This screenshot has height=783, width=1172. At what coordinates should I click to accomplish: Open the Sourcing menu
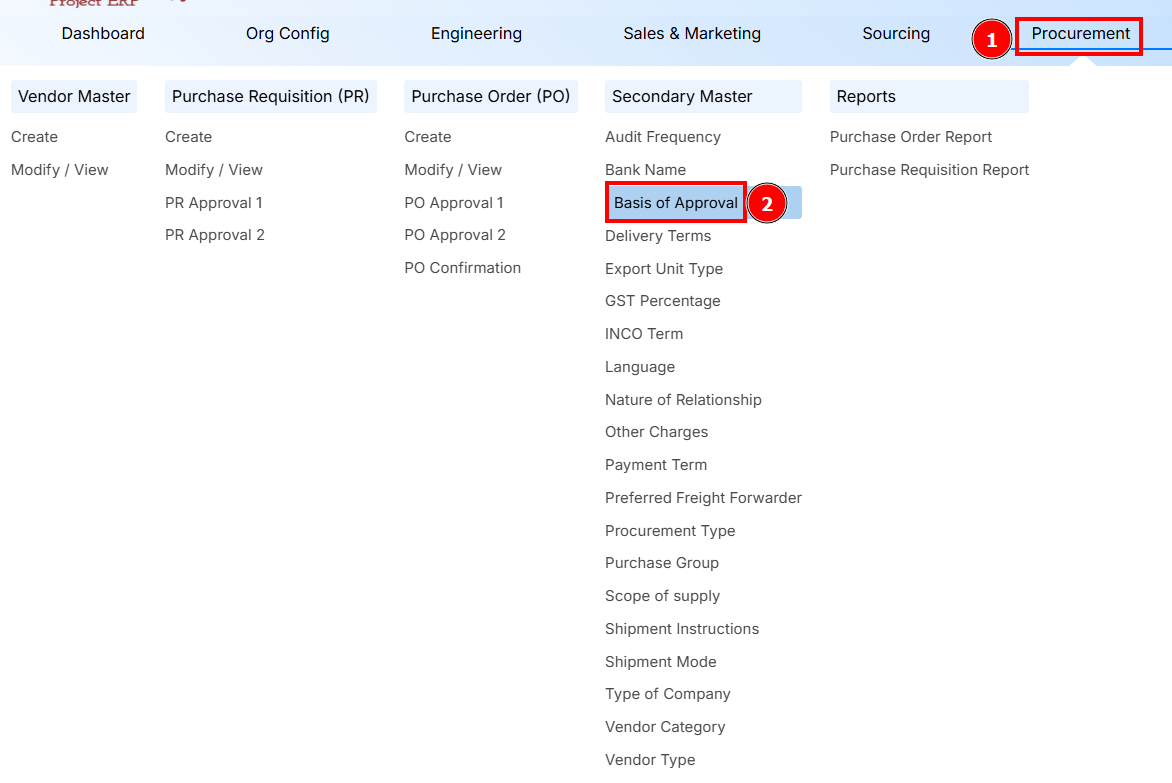(x=896, y=34)
